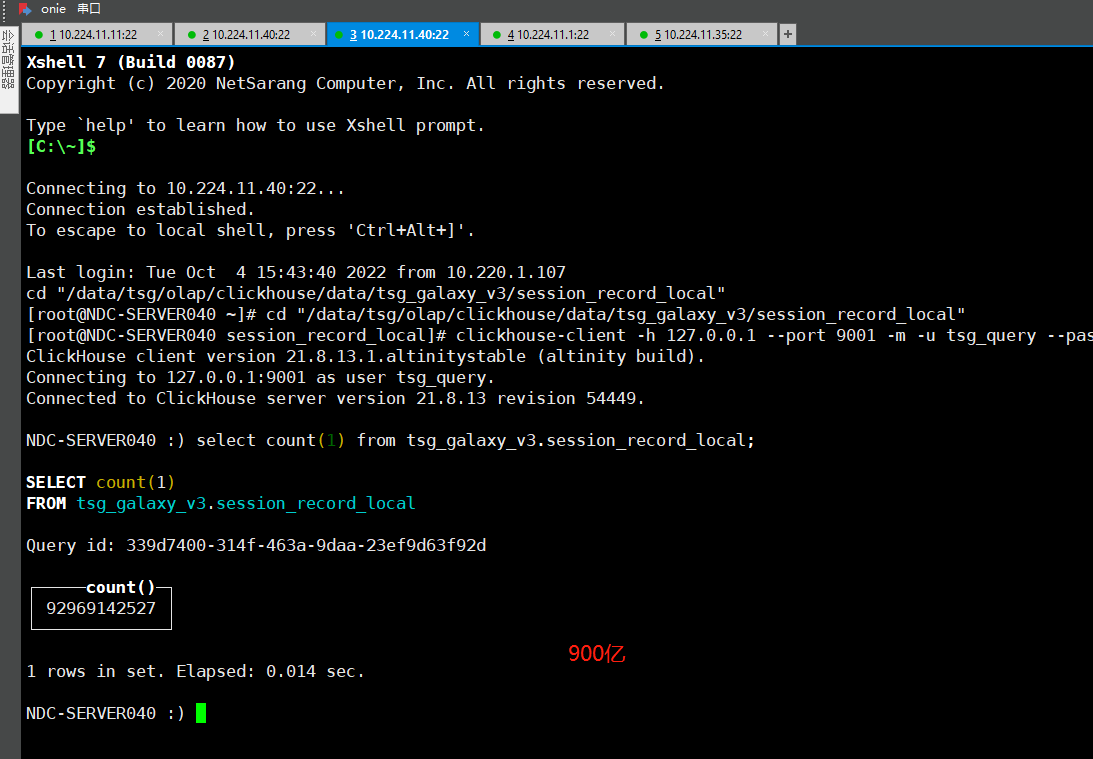
Task: Click the onie quick-launch icon
Action: click(26, 9)
